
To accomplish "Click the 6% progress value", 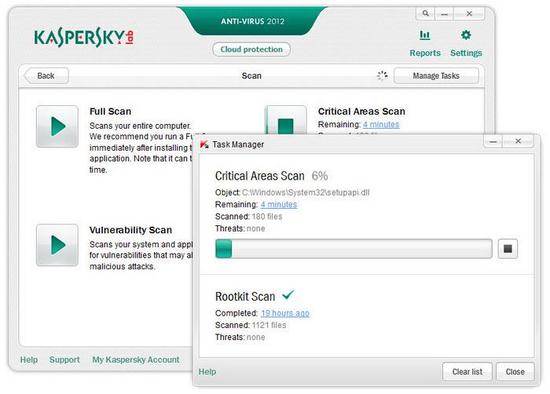I will [x=320, y=176].
